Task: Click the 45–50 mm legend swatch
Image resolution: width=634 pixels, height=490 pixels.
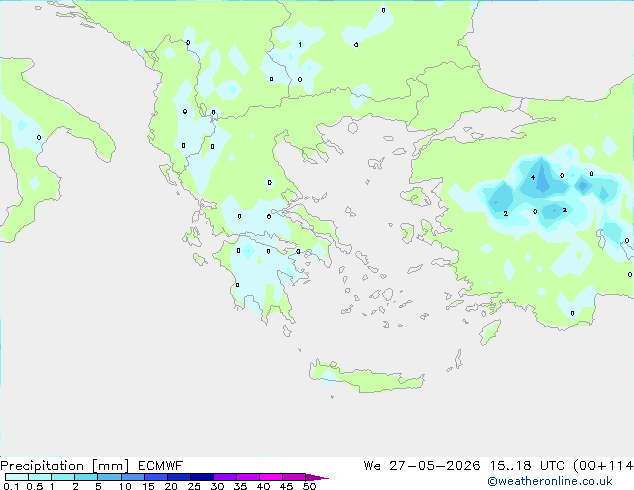Action: pos(294,477)
